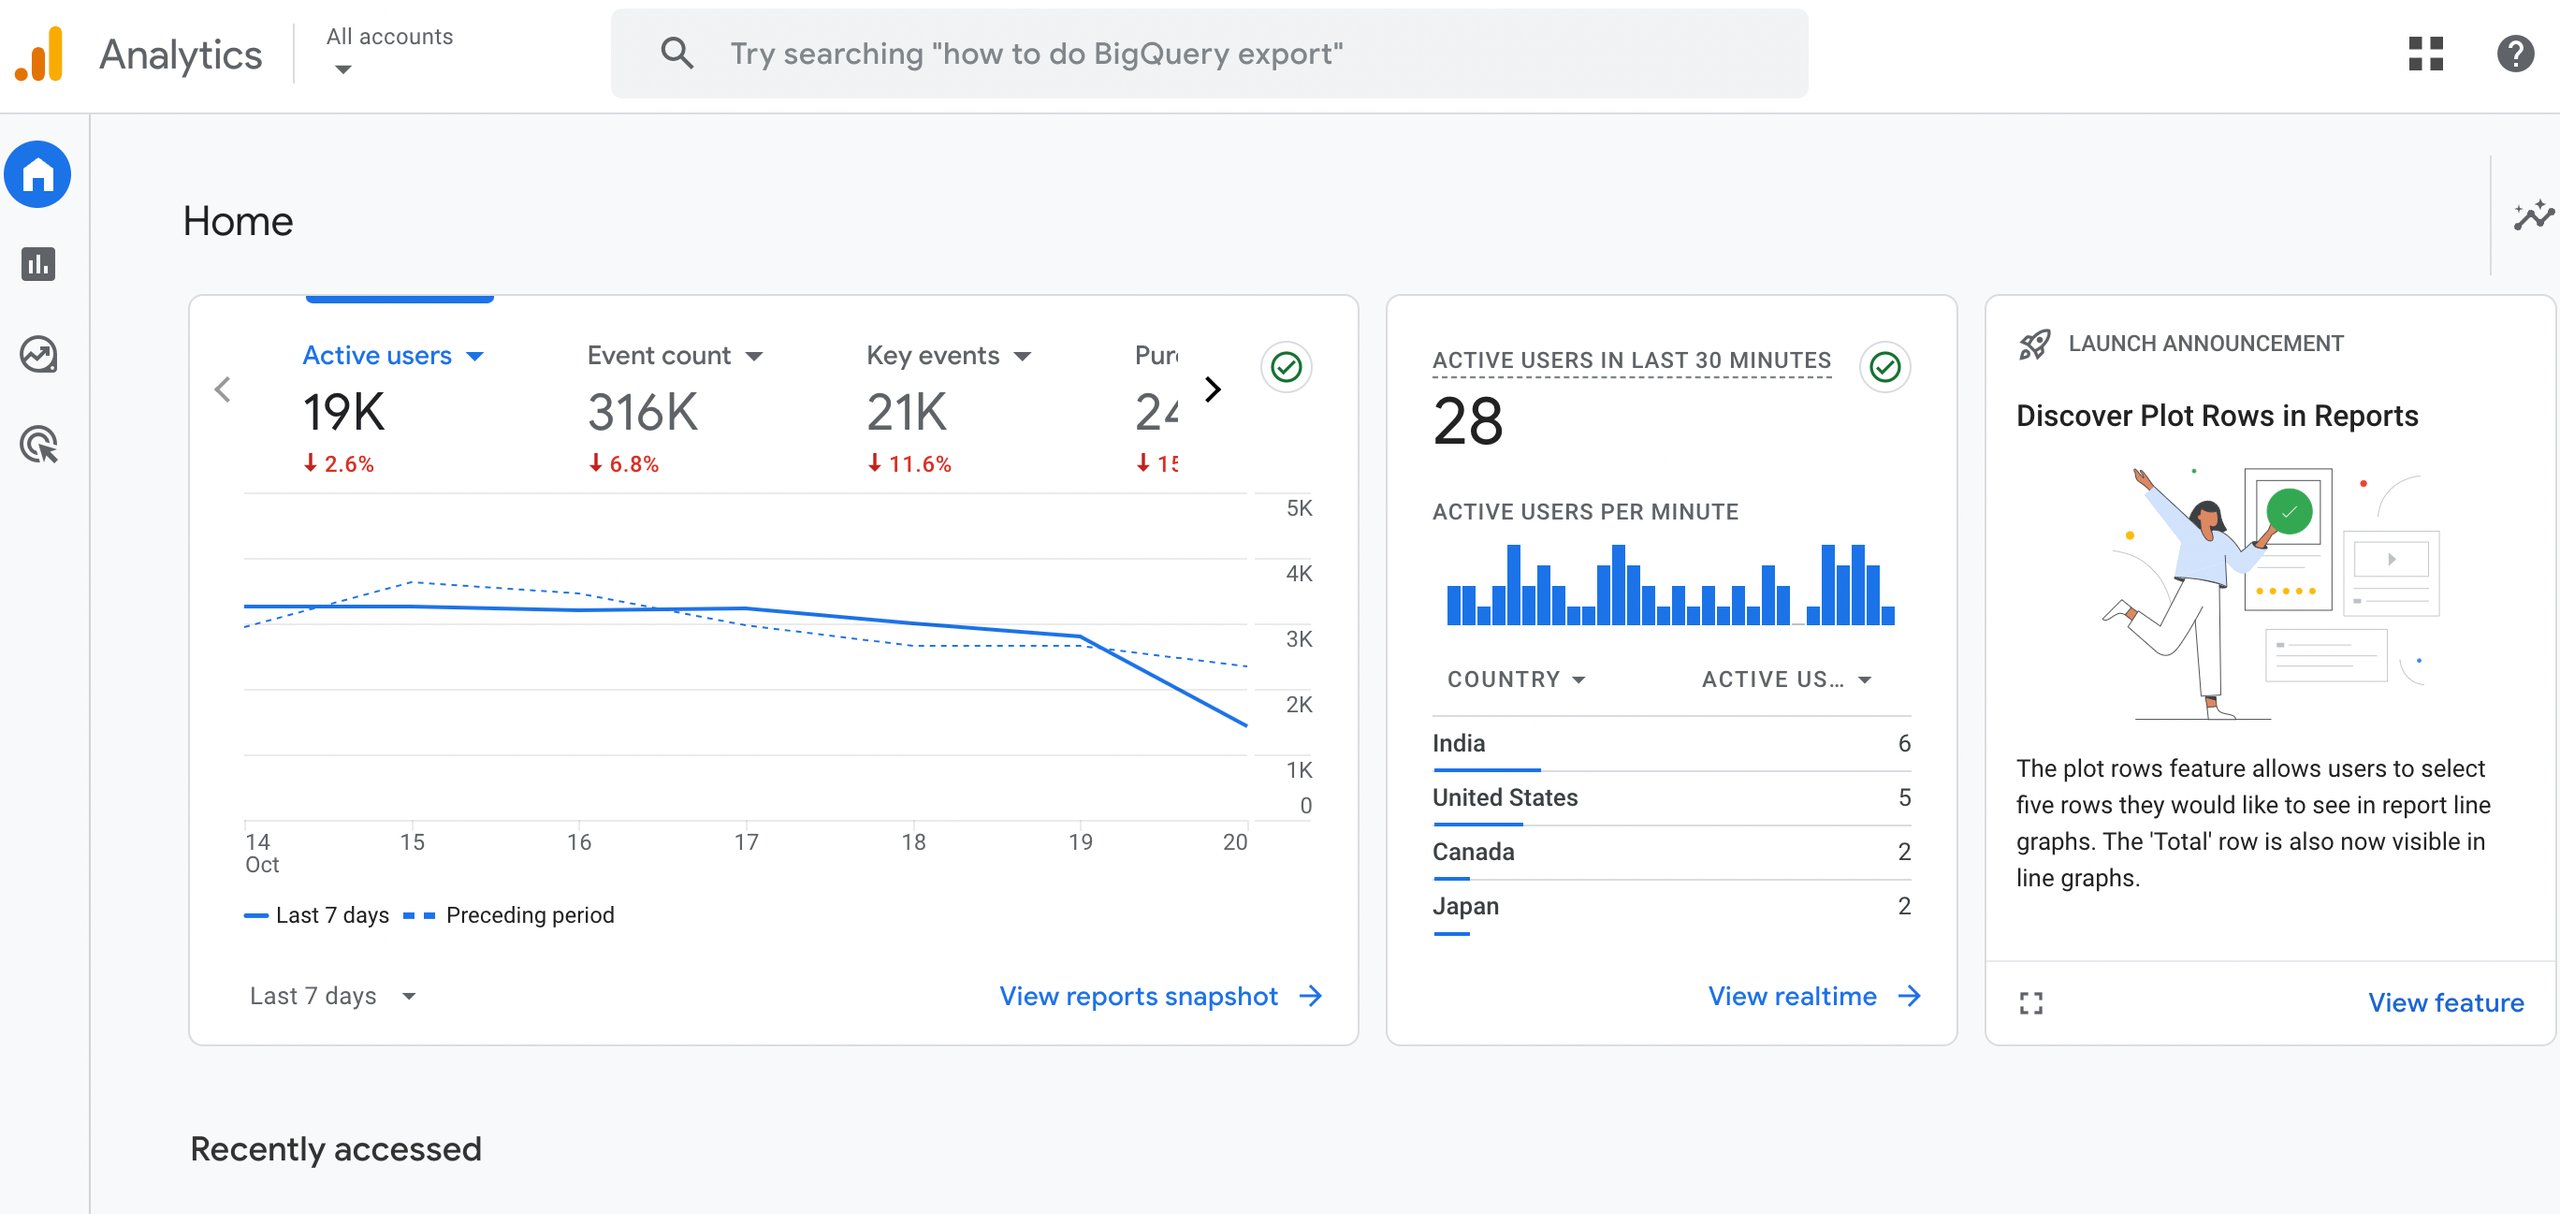Screen dimensions: 2560x1214
Task: Click the ACTIVE USERS PER MINUTE label
Action: [1585, 512]
